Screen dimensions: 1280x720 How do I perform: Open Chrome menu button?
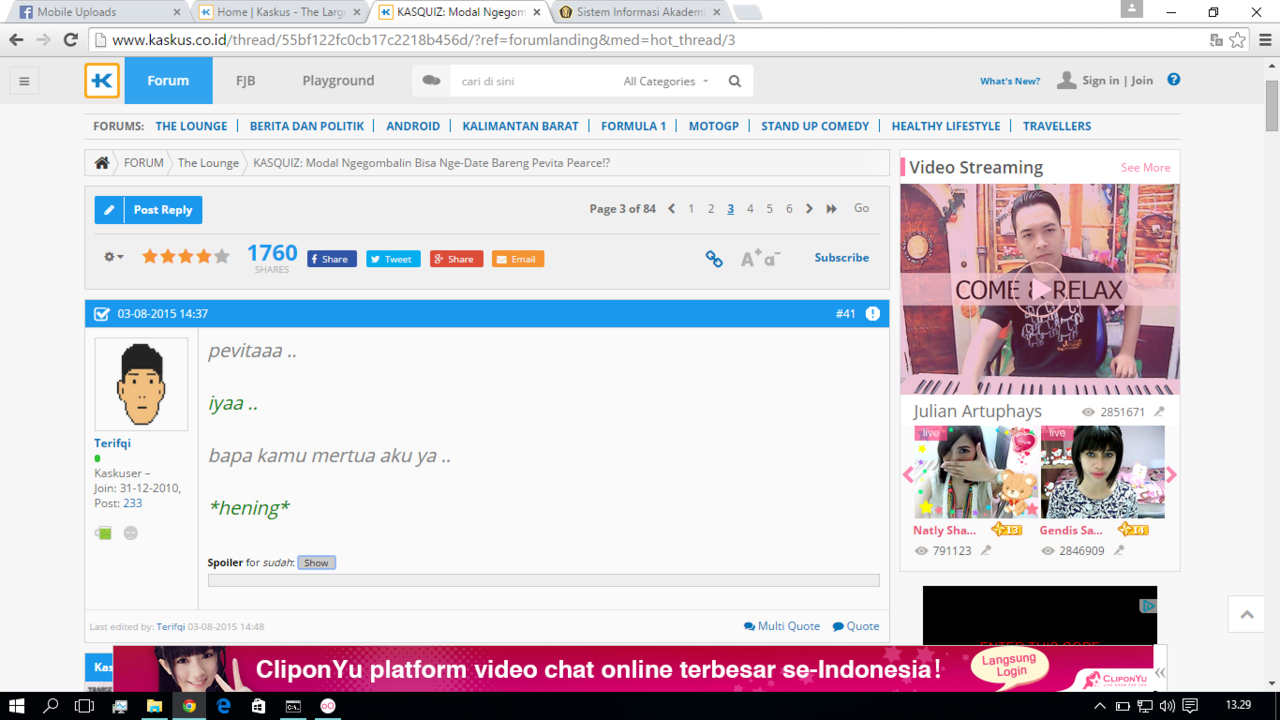click(1265, 40)
